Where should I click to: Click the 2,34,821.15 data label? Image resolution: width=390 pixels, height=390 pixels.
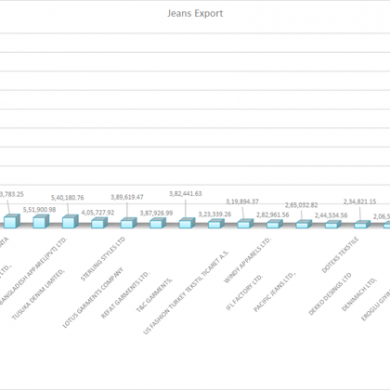[360, 202]
